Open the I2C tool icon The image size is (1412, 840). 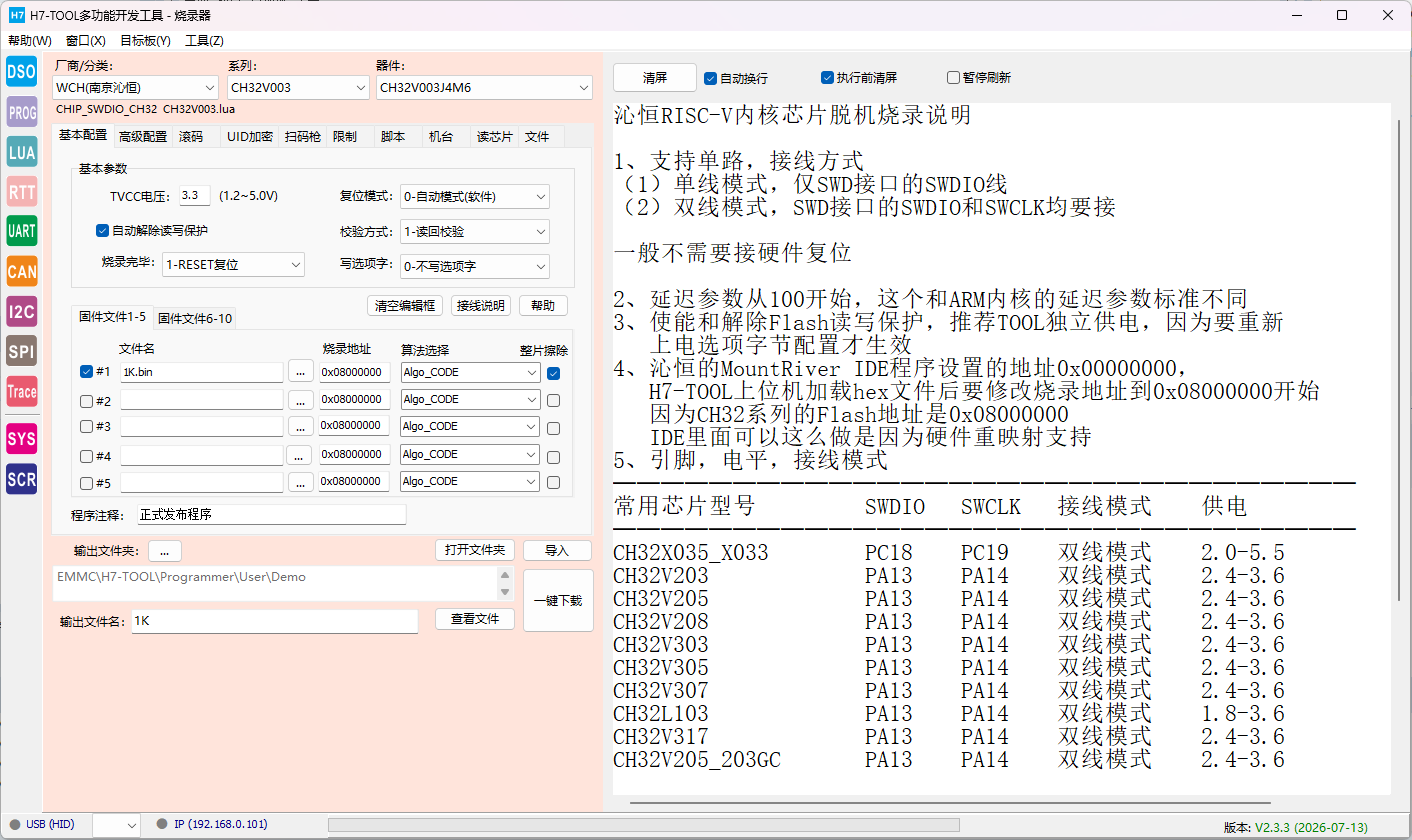tap(21, 312)
